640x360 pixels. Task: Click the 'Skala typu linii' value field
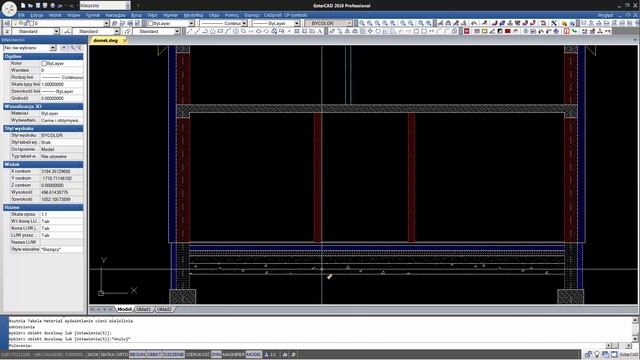pos(62,84)
